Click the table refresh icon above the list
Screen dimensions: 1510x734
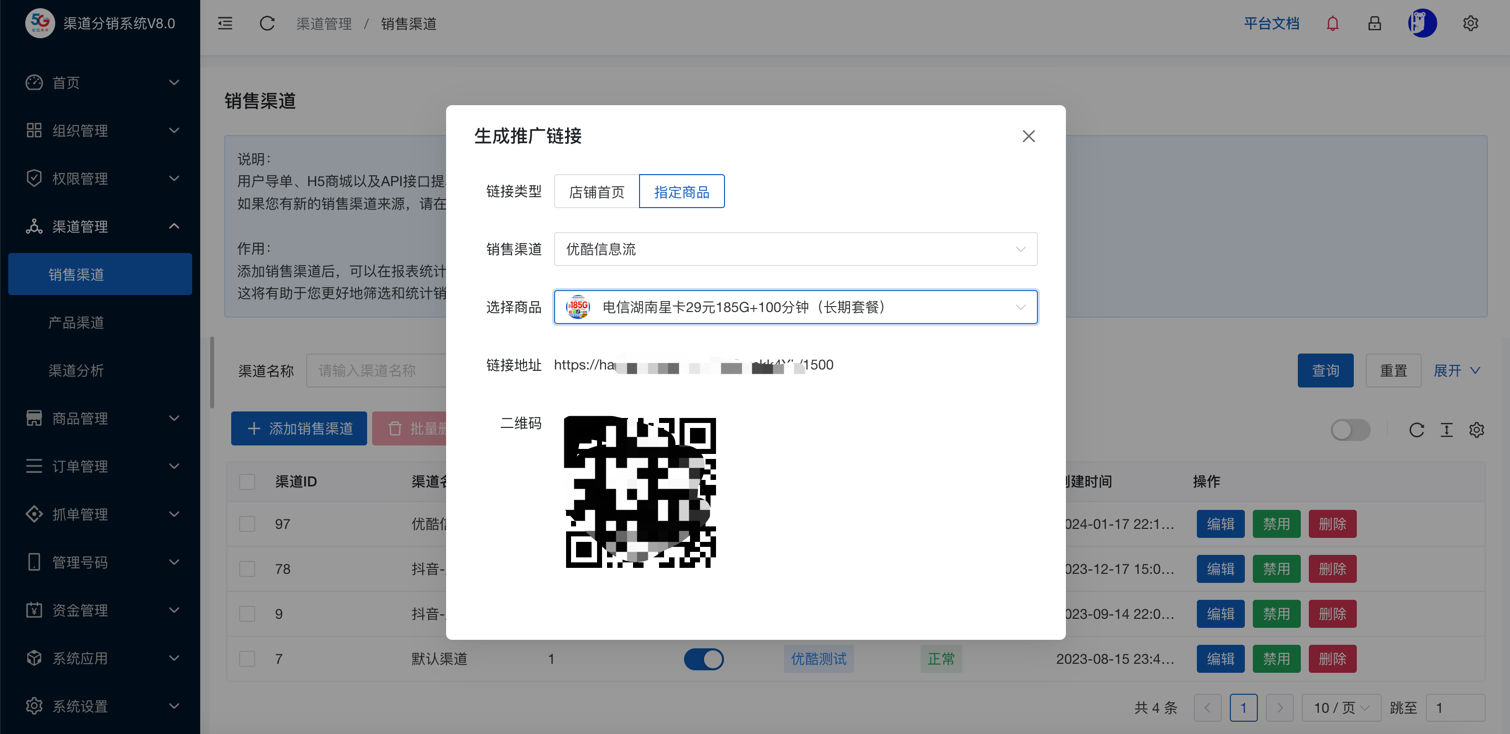pyautogui.click(x=1416, y=429)
